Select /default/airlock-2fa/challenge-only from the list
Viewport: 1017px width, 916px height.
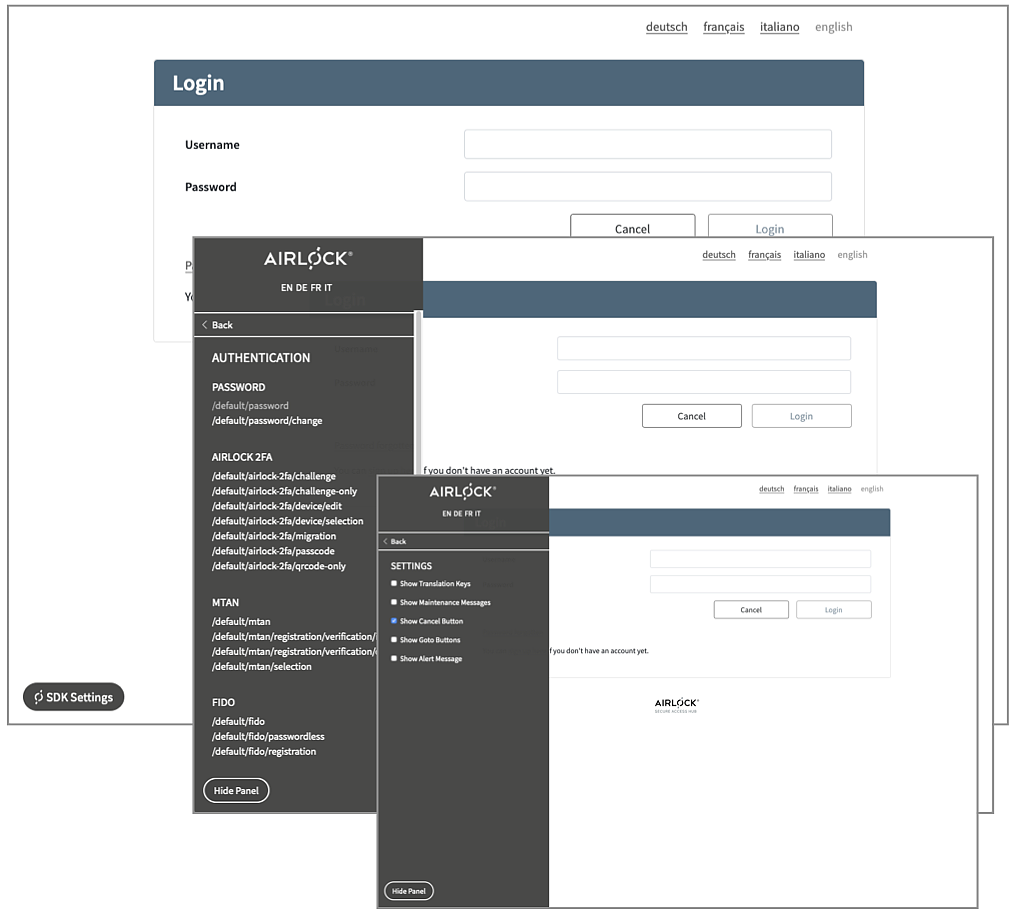point(284,491)
